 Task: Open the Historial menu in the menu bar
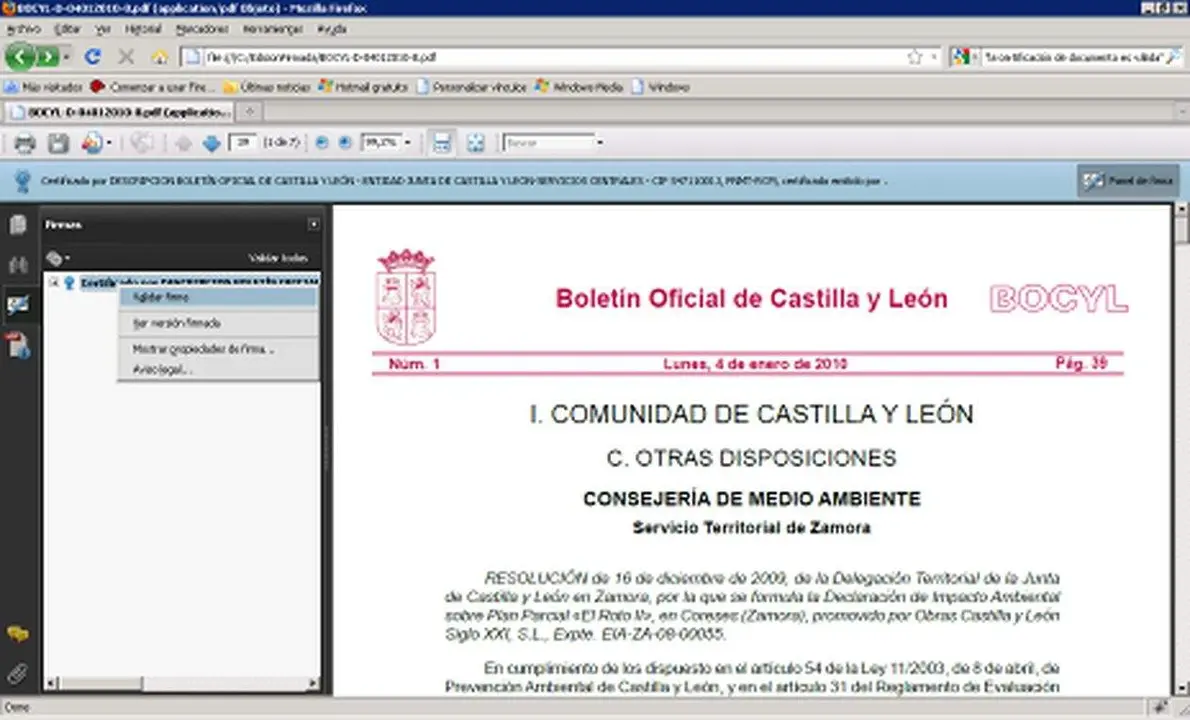[142, 29]
